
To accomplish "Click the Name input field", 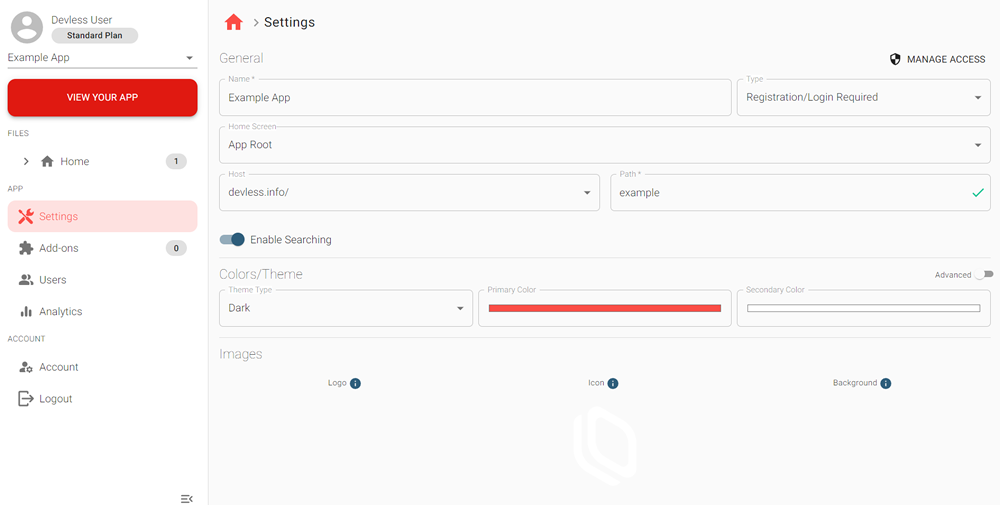I will click(x=475, y=98).
